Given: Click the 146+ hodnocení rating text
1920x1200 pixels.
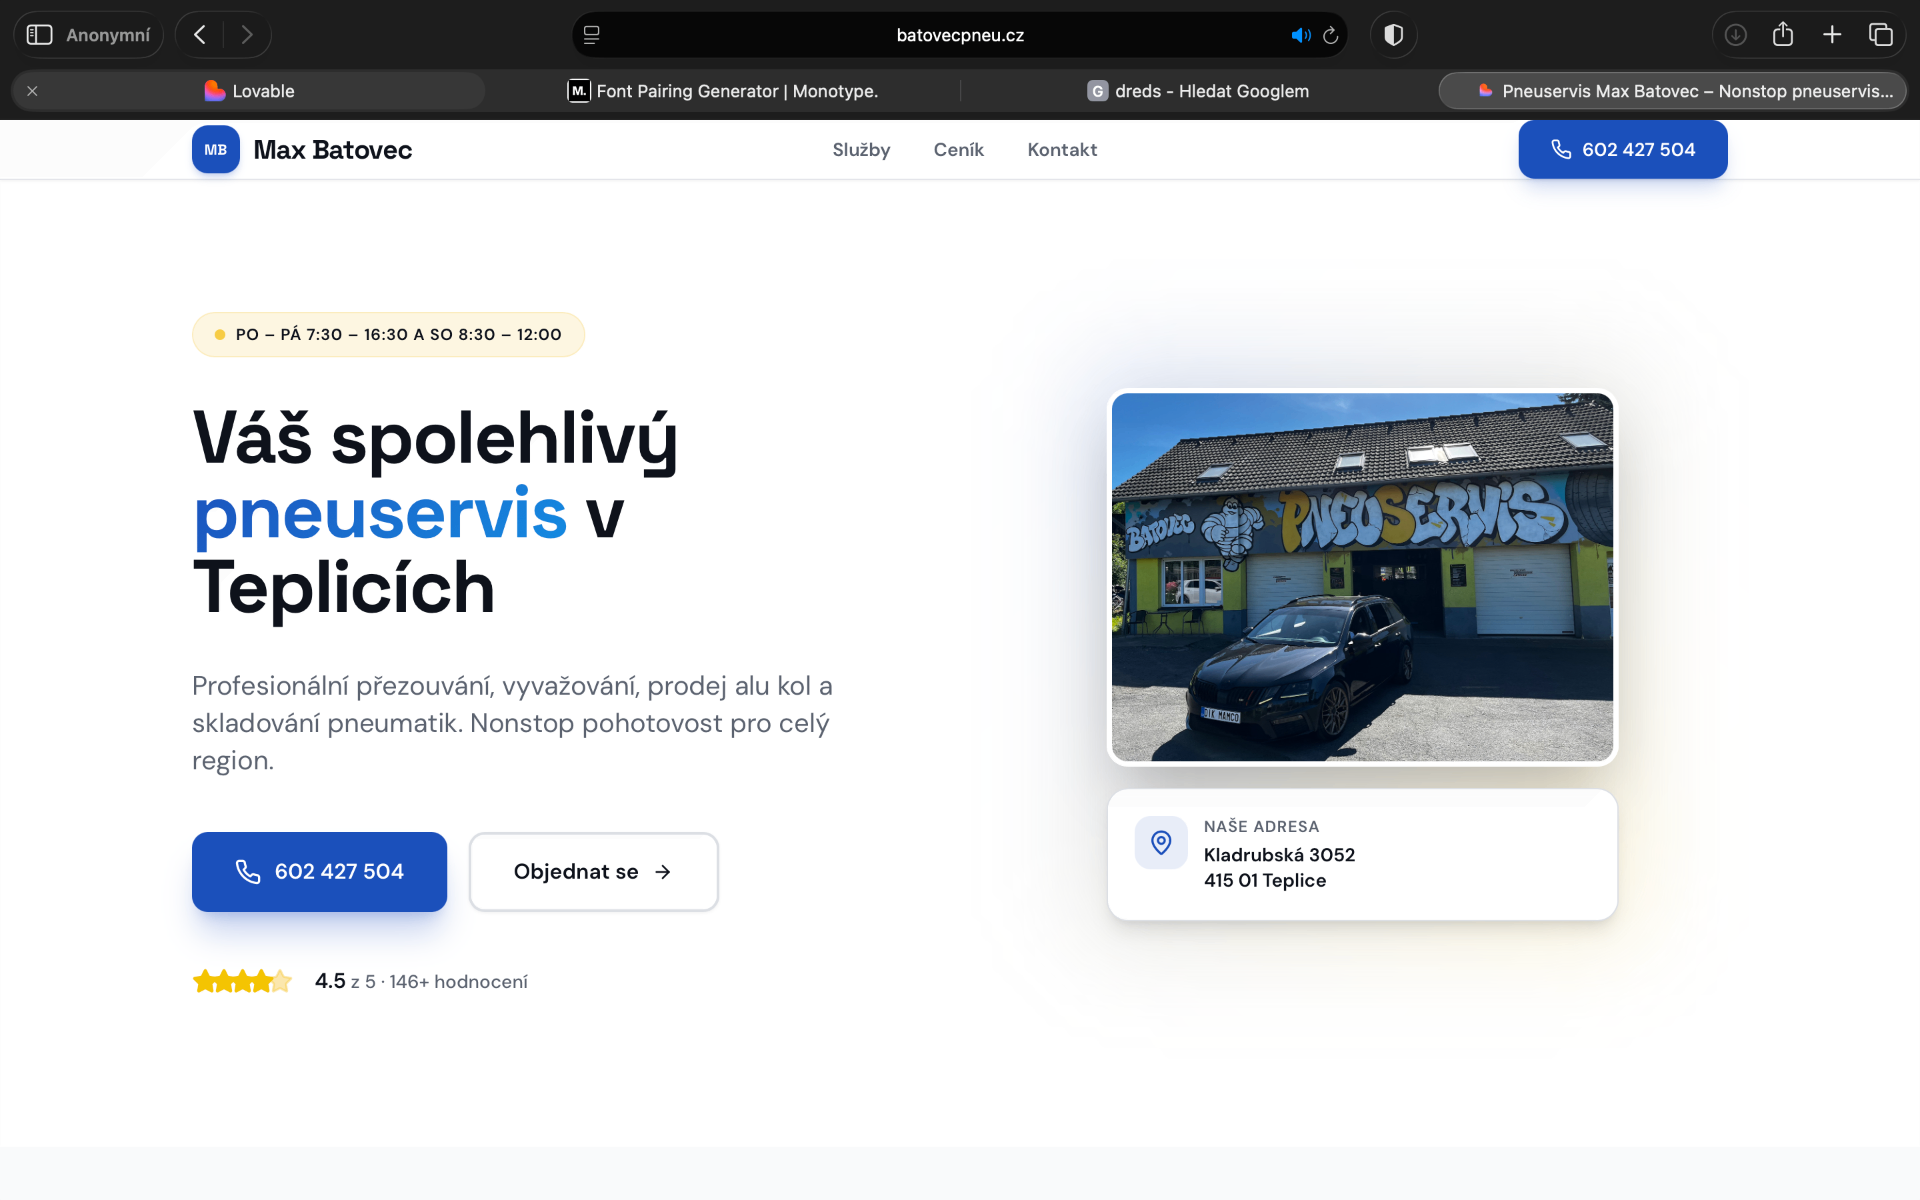Looking at the screenshot, I should 458,982.
